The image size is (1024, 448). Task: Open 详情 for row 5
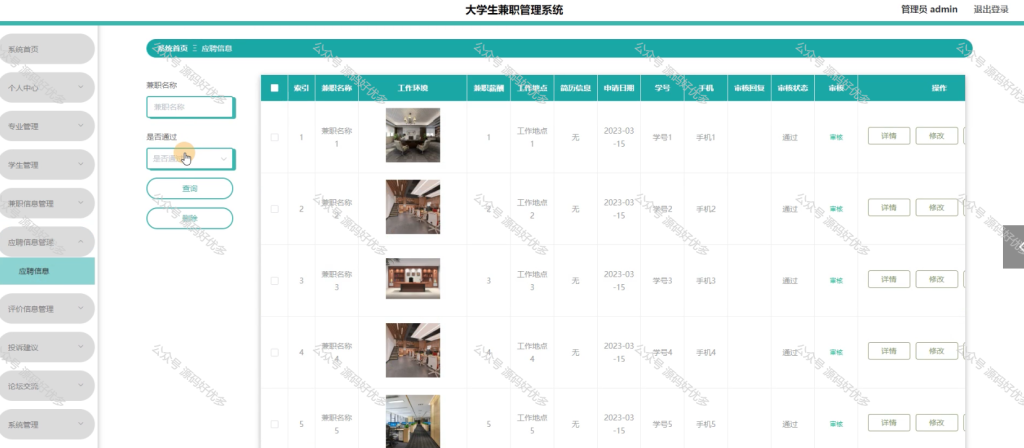click(889, 423)
